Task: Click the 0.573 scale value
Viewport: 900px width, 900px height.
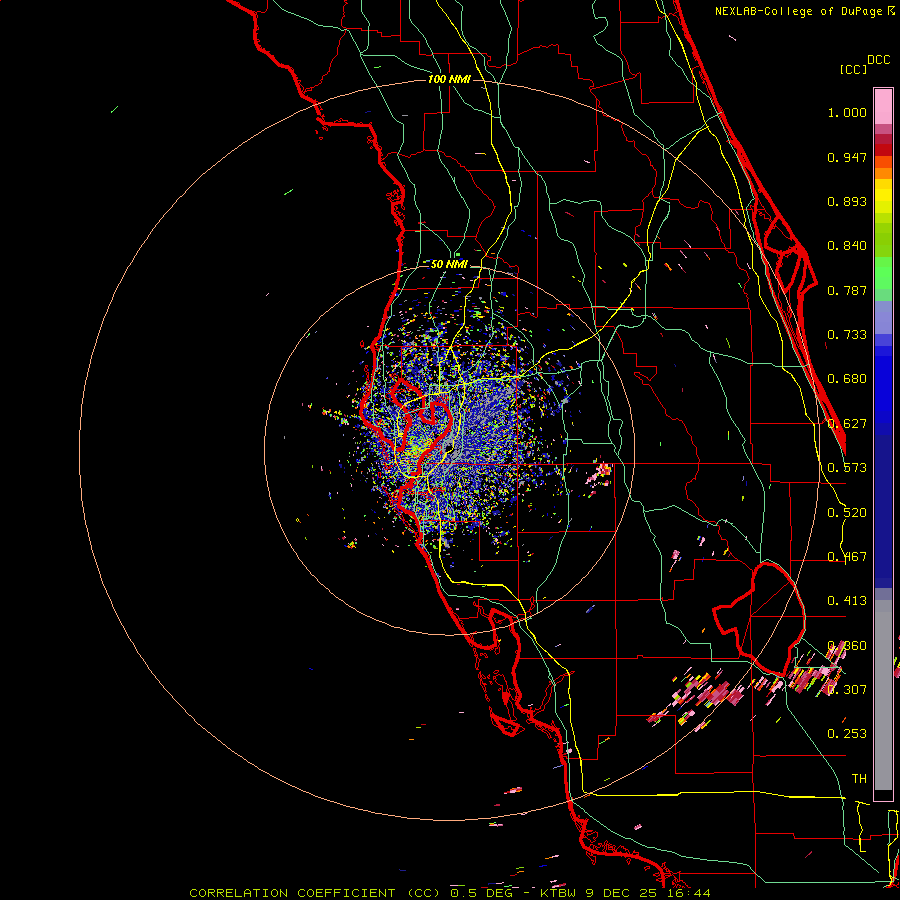Action: (x=847, y=468)
